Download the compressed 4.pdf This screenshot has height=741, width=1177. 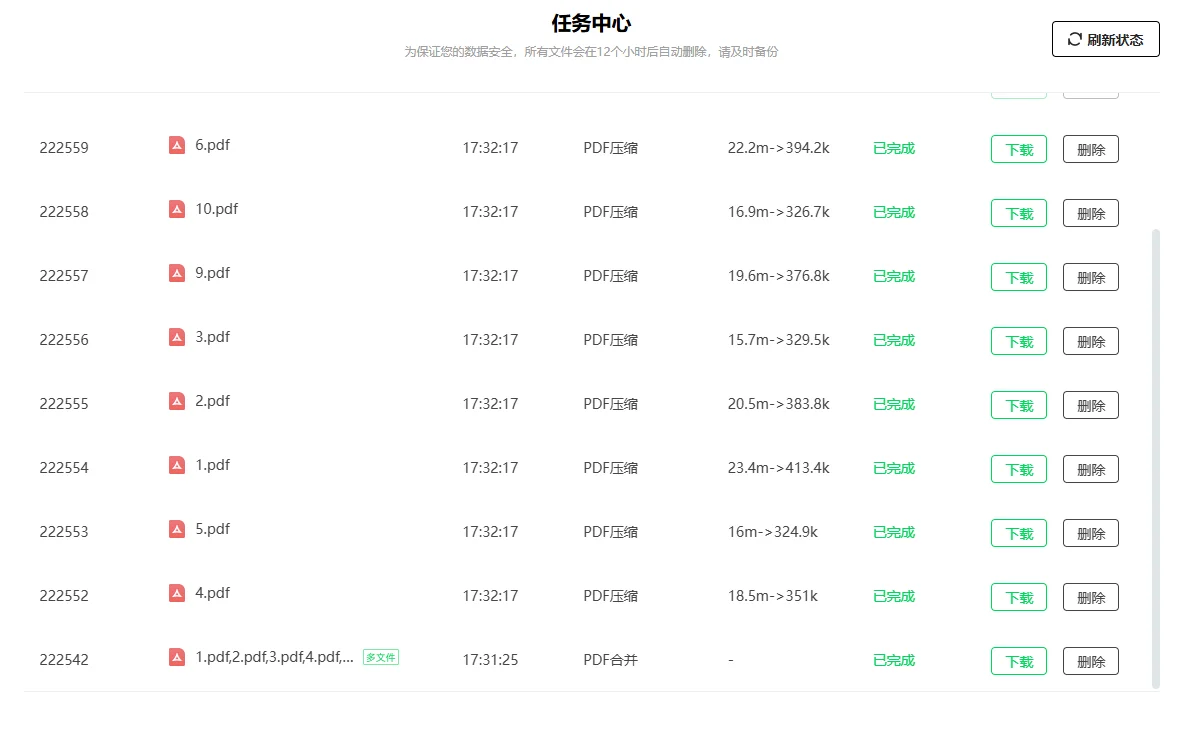1019,597
